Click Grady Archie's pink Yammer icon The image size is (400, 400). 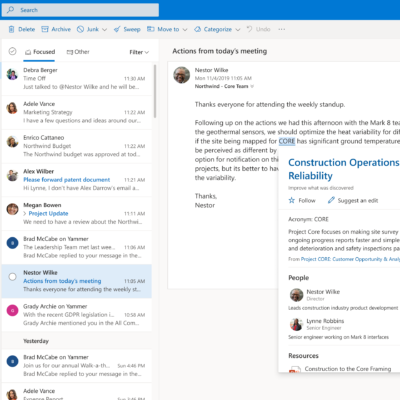click(x=12, y=310)
